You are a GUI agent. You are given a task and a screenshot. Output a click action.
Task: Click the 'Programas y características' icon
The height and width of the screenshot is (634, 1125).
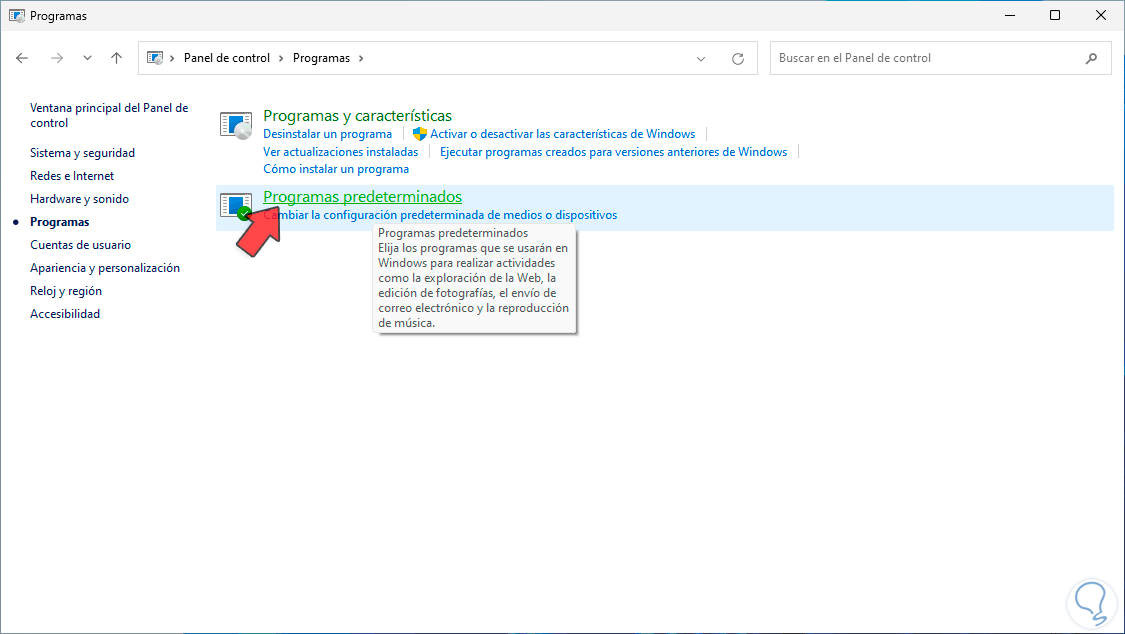[x=236, y=126]
